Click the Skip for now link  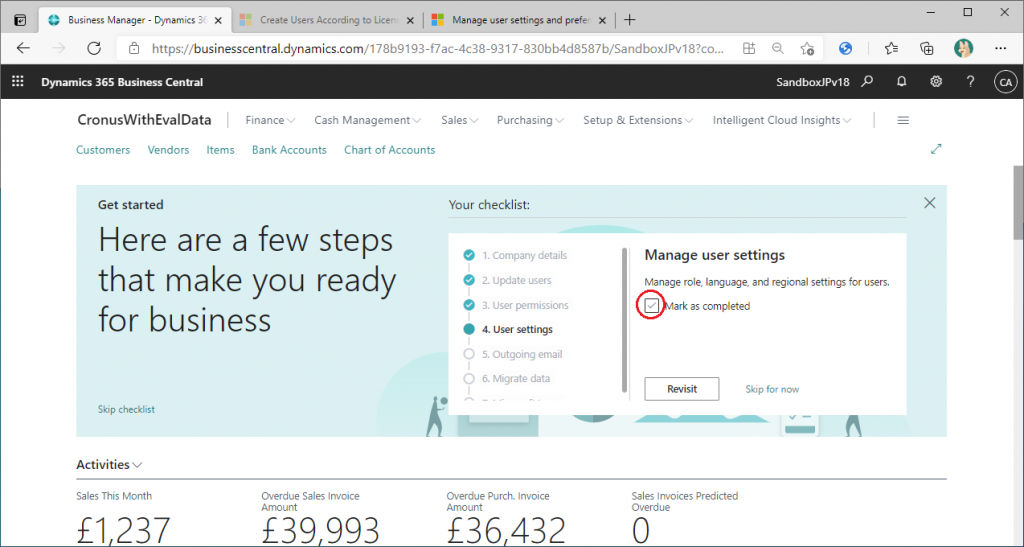click(x=772, y=389)
